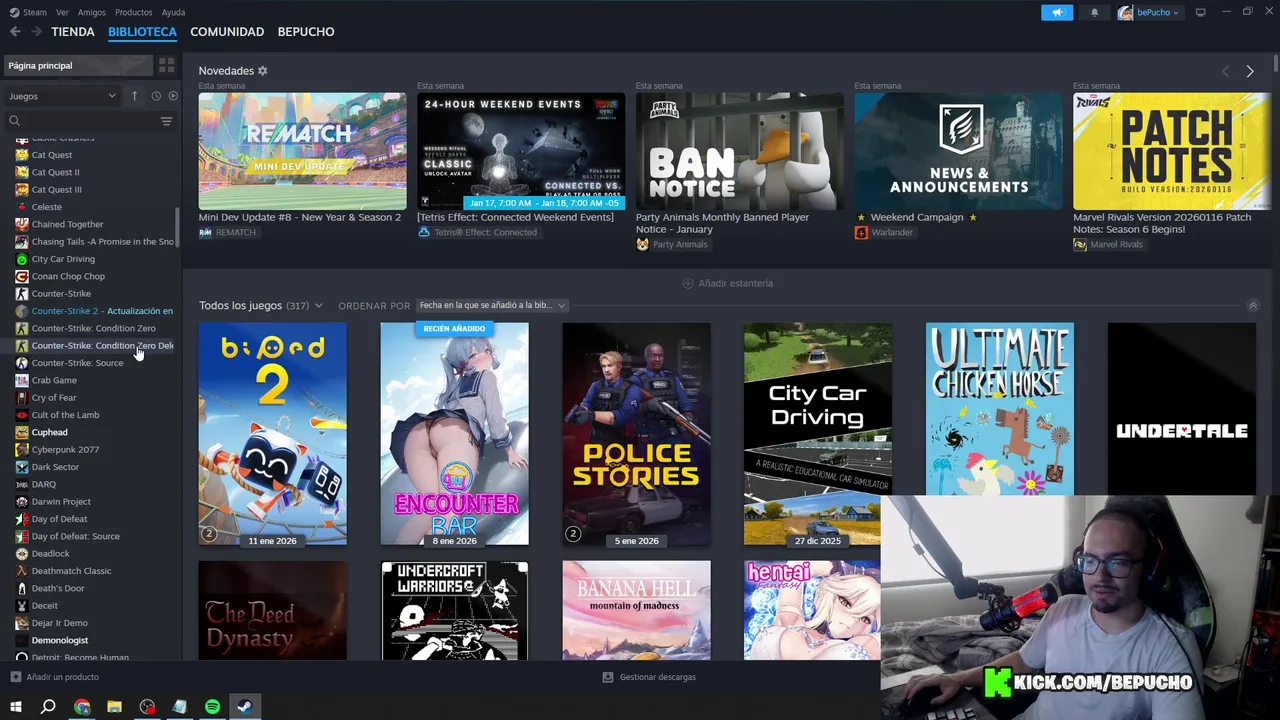This screenshot has height=720, width=1280.
Task: Switch to Big Picture mode monitor icon
Action: click(x=1201, y=12)
